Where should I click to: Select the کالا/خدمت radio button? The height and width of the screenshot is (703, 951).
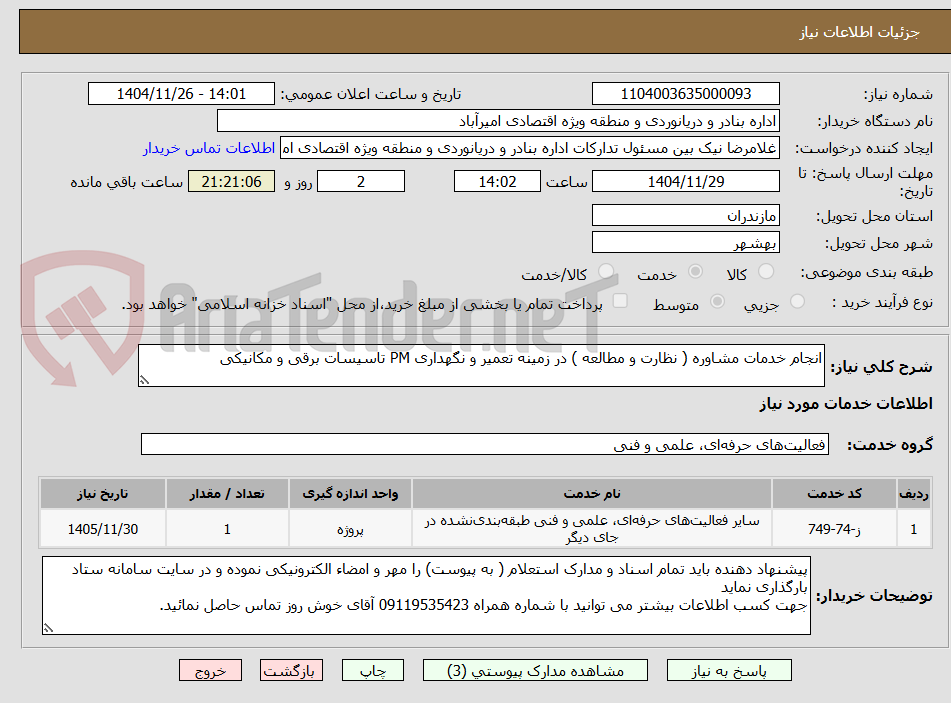point(605,272)
